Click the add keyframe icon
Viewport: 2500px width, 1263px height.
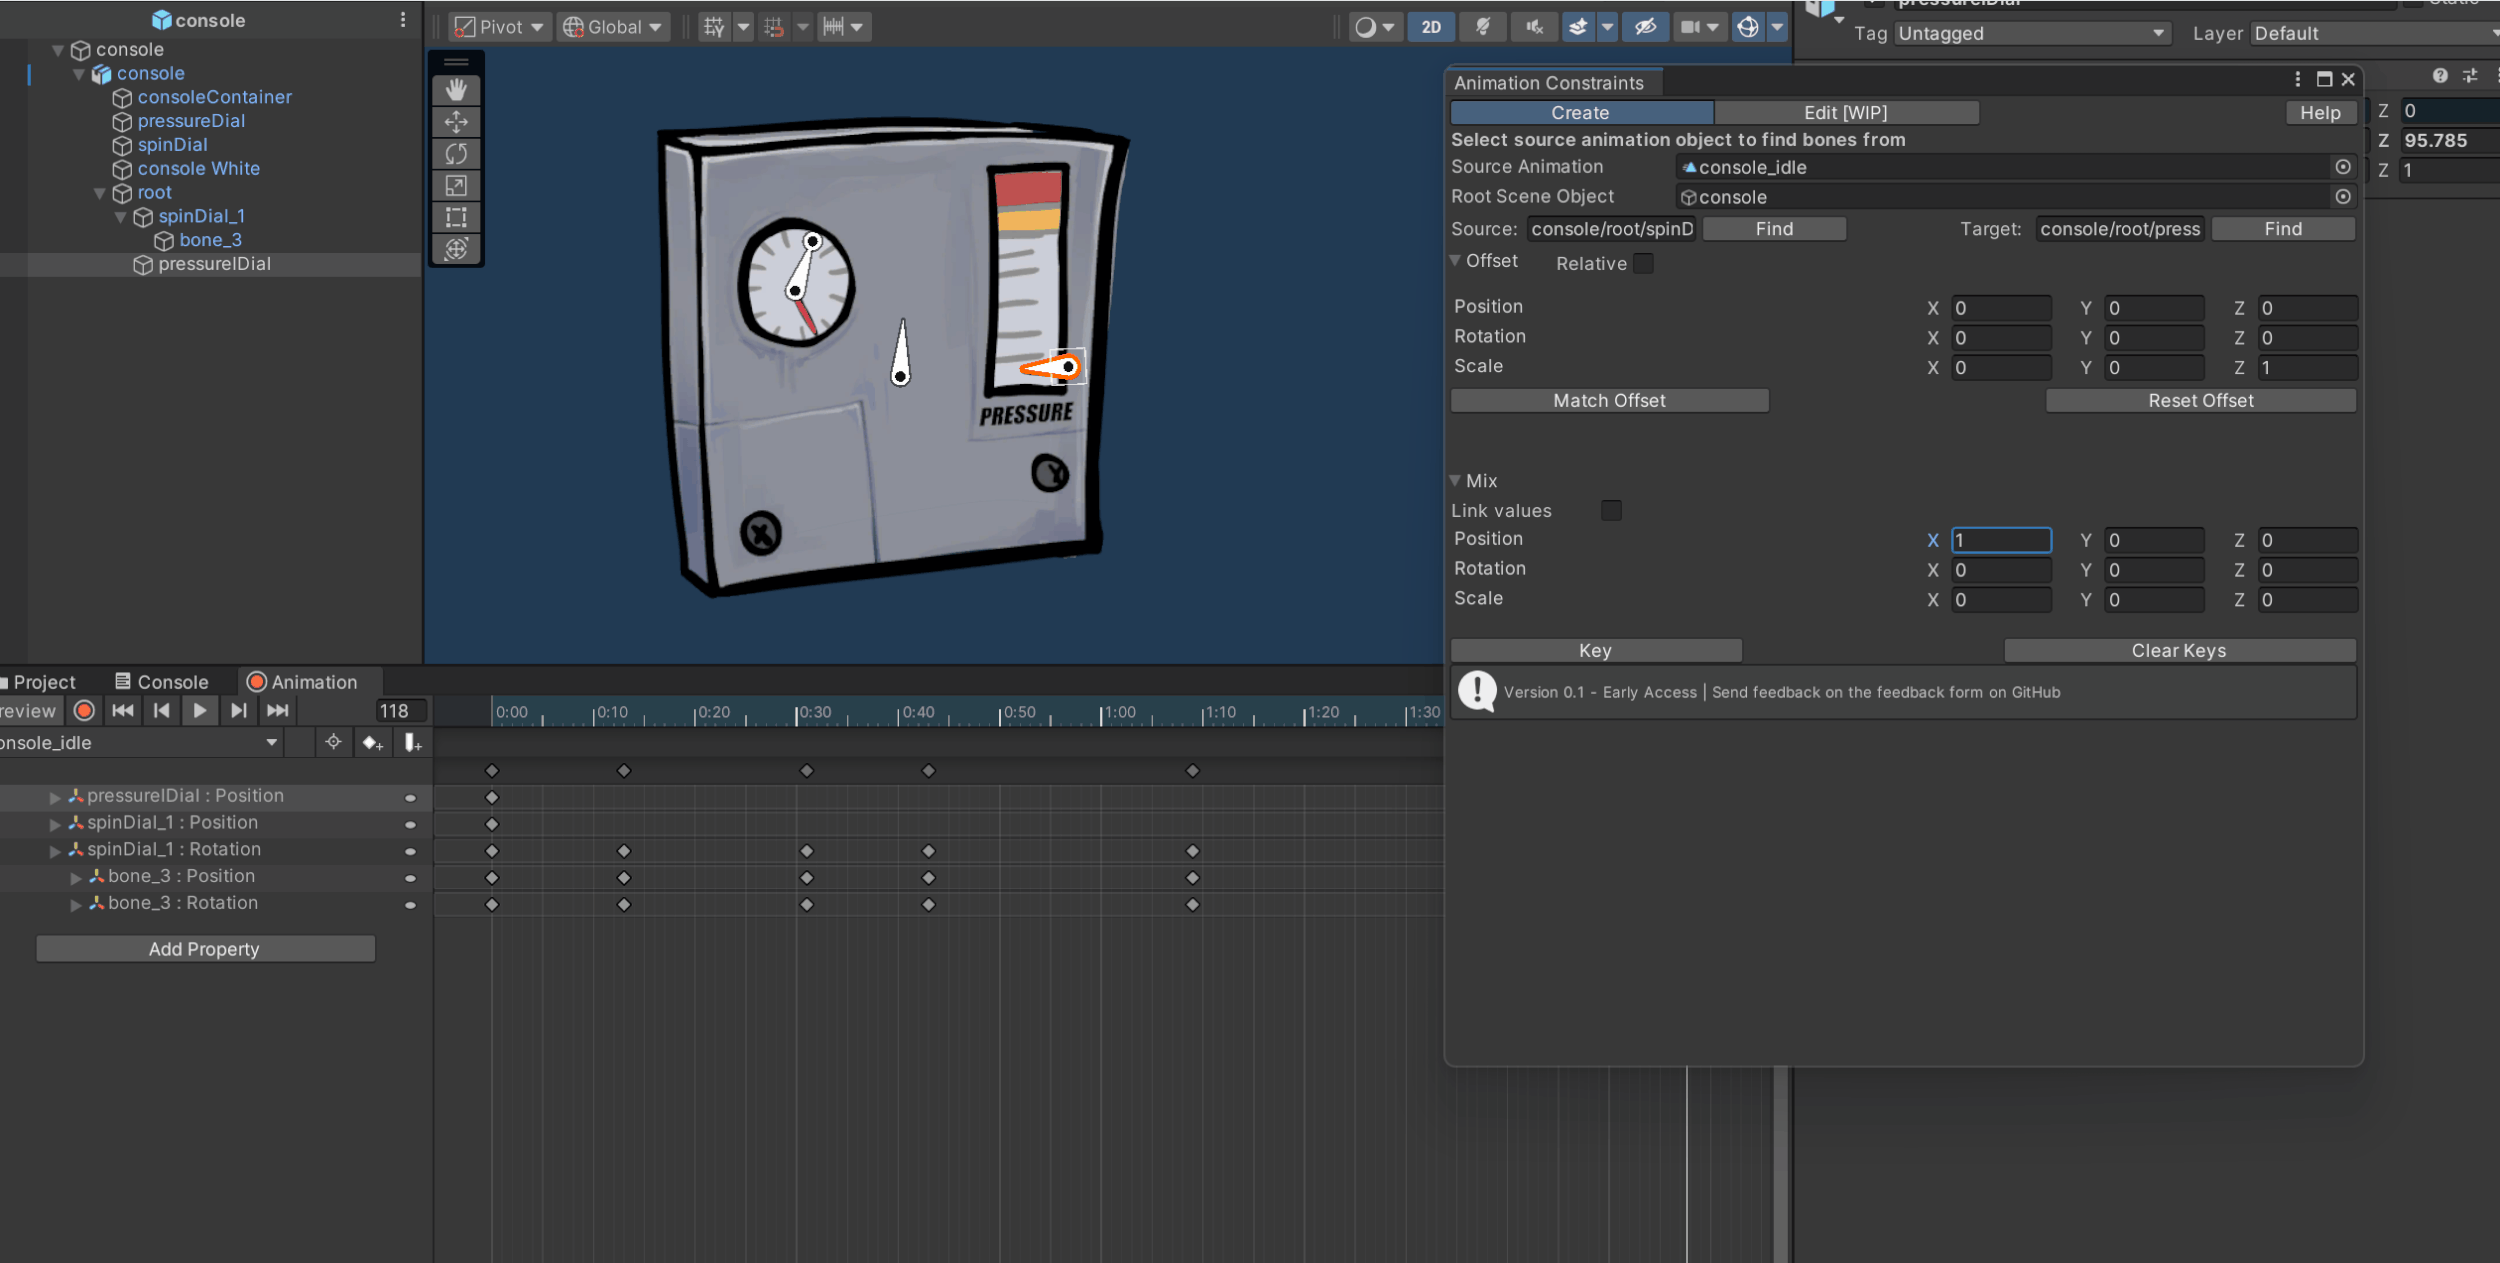click(x=373, y=743)
